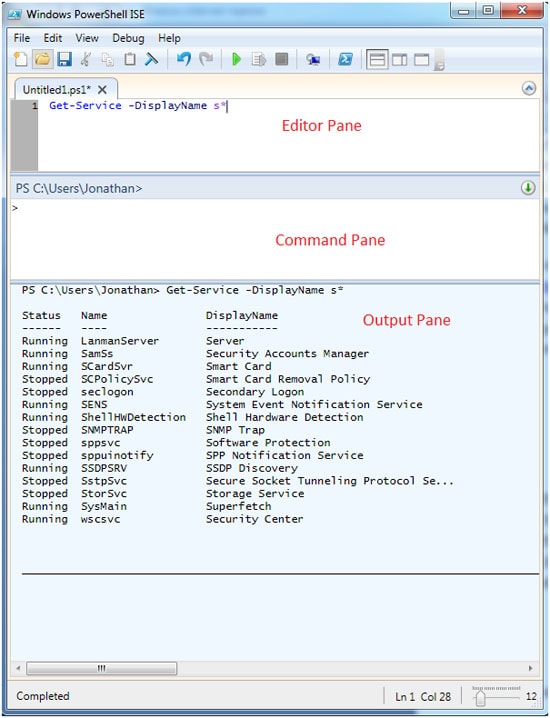Image resolution: width=550 pixels, height=718 pixels.
Task: Show script pane maximized layout
Action: pos(422,60)
